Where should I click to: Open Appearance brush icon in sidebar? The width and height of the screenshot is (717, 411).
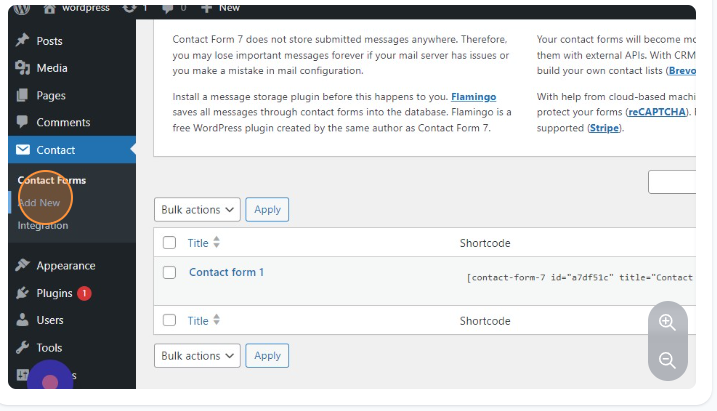pyautogui.click(x=23, y=266)
